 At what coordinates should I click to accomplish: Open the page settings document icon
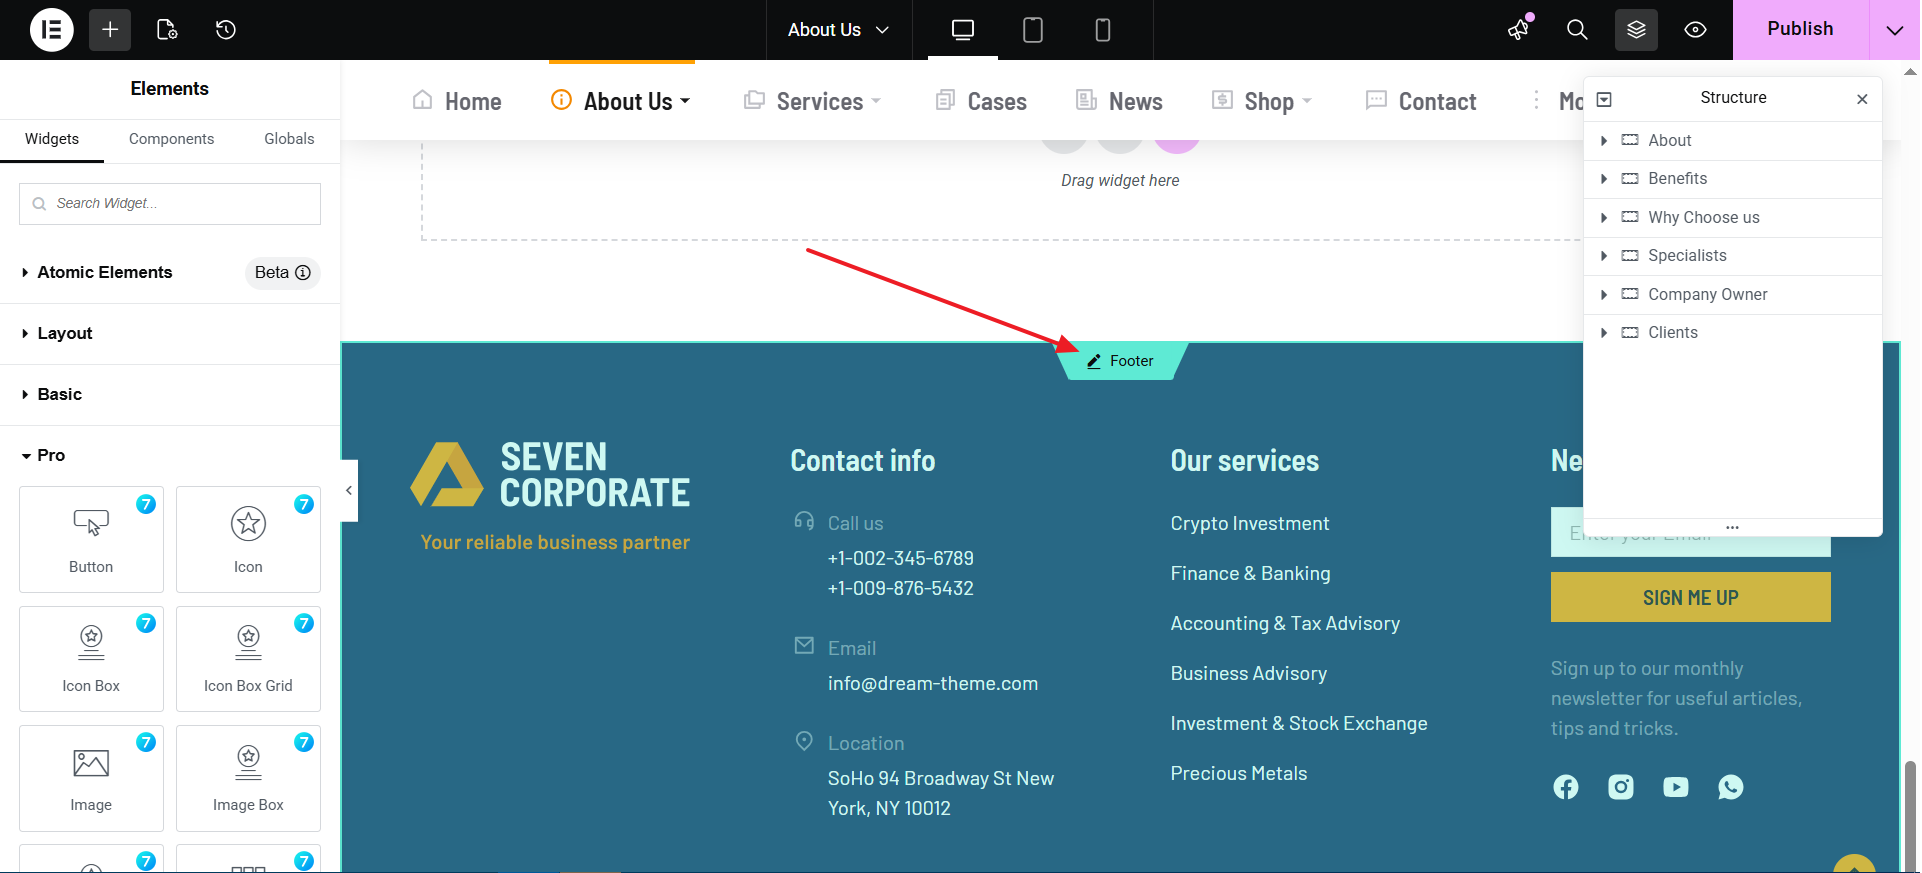pos(167,30)
